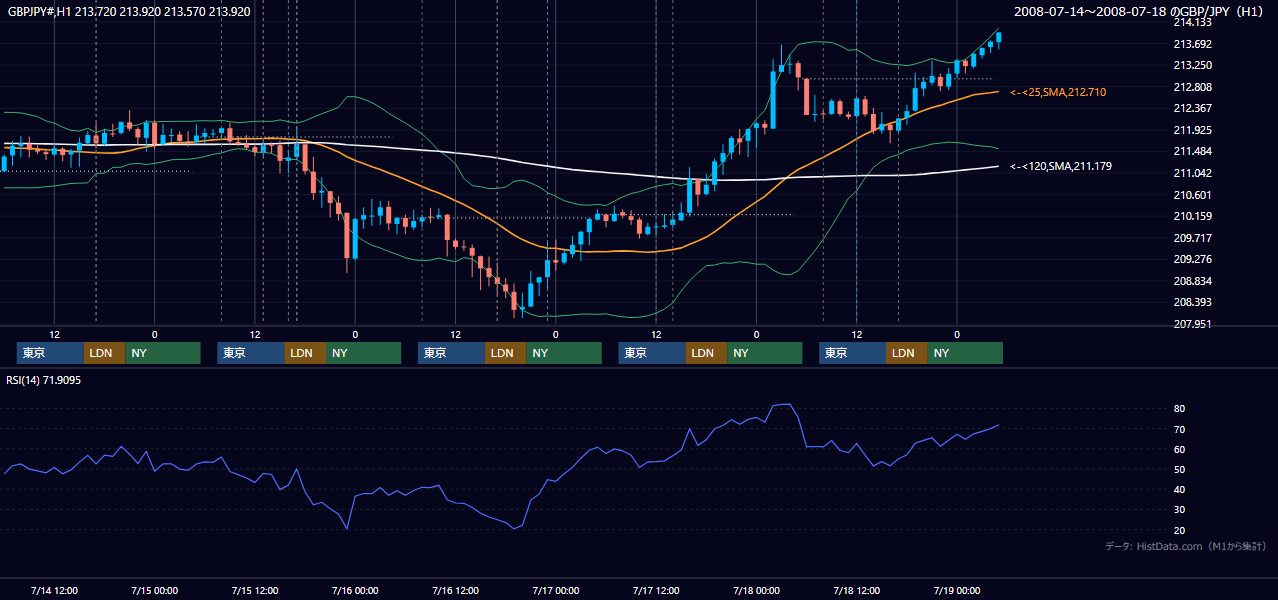Click price axis label 210.159
1278x600 pixels.
point(1192,216)
